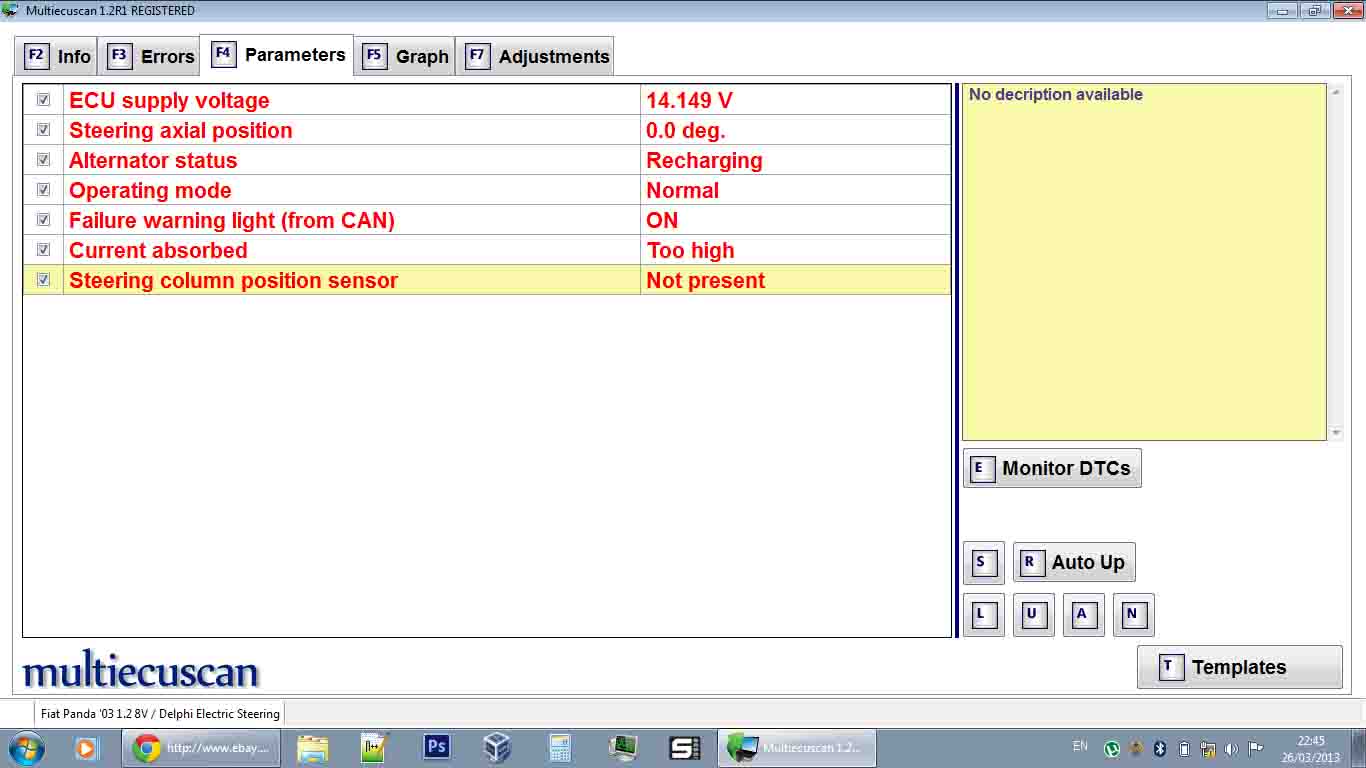Open Photoshop from the taskbar
Viewport: 1366px width, 768px height.
click(437, 747)
